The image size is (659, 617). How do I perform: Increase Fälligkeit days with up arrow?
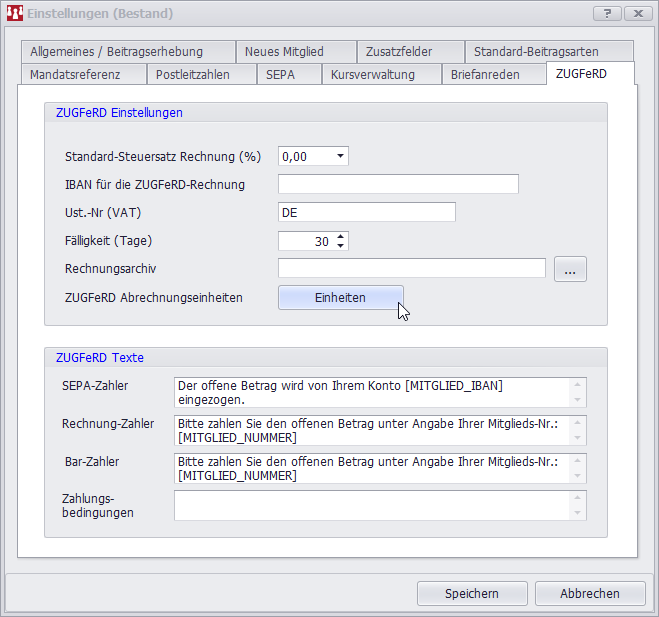pos(341,236)
